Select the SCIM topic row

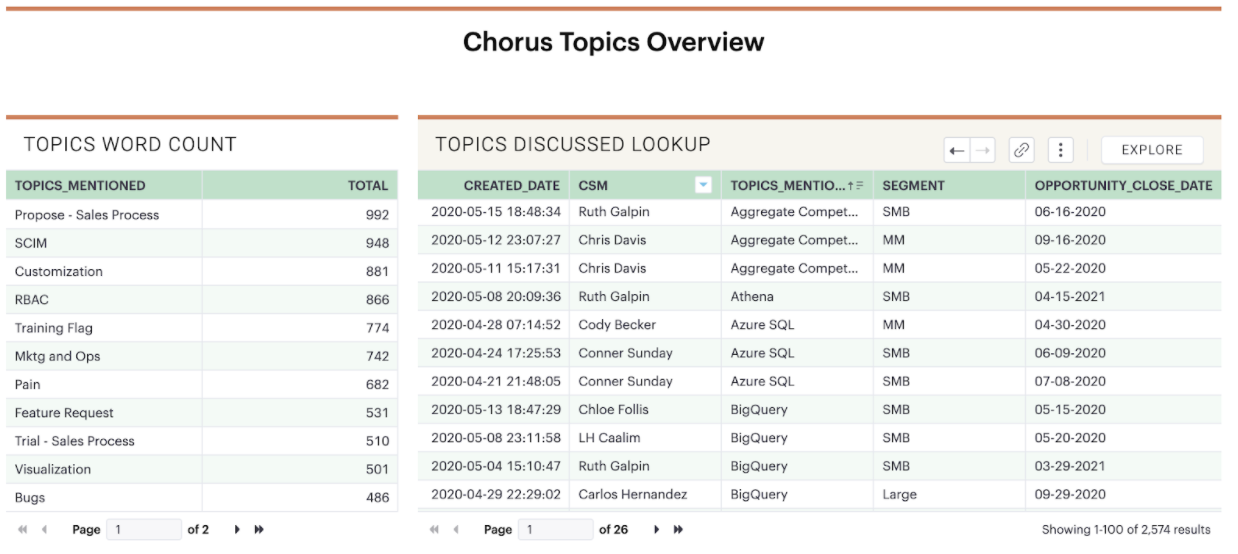coord(202,243)
